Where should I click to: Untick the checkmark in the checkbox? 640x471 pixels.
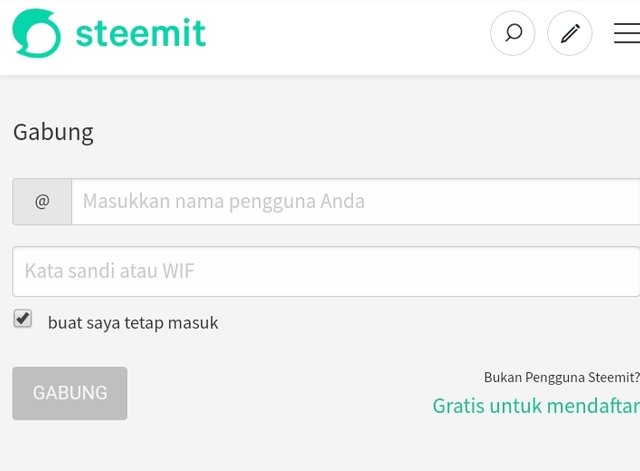[23, 318]
